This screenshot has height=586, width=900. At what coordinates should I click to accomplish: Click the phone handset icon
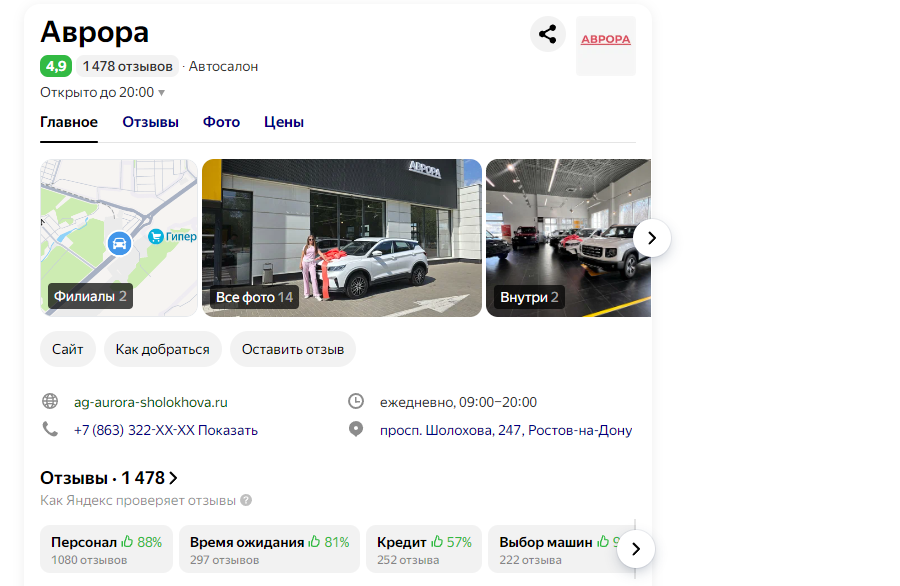coord(50,429)
